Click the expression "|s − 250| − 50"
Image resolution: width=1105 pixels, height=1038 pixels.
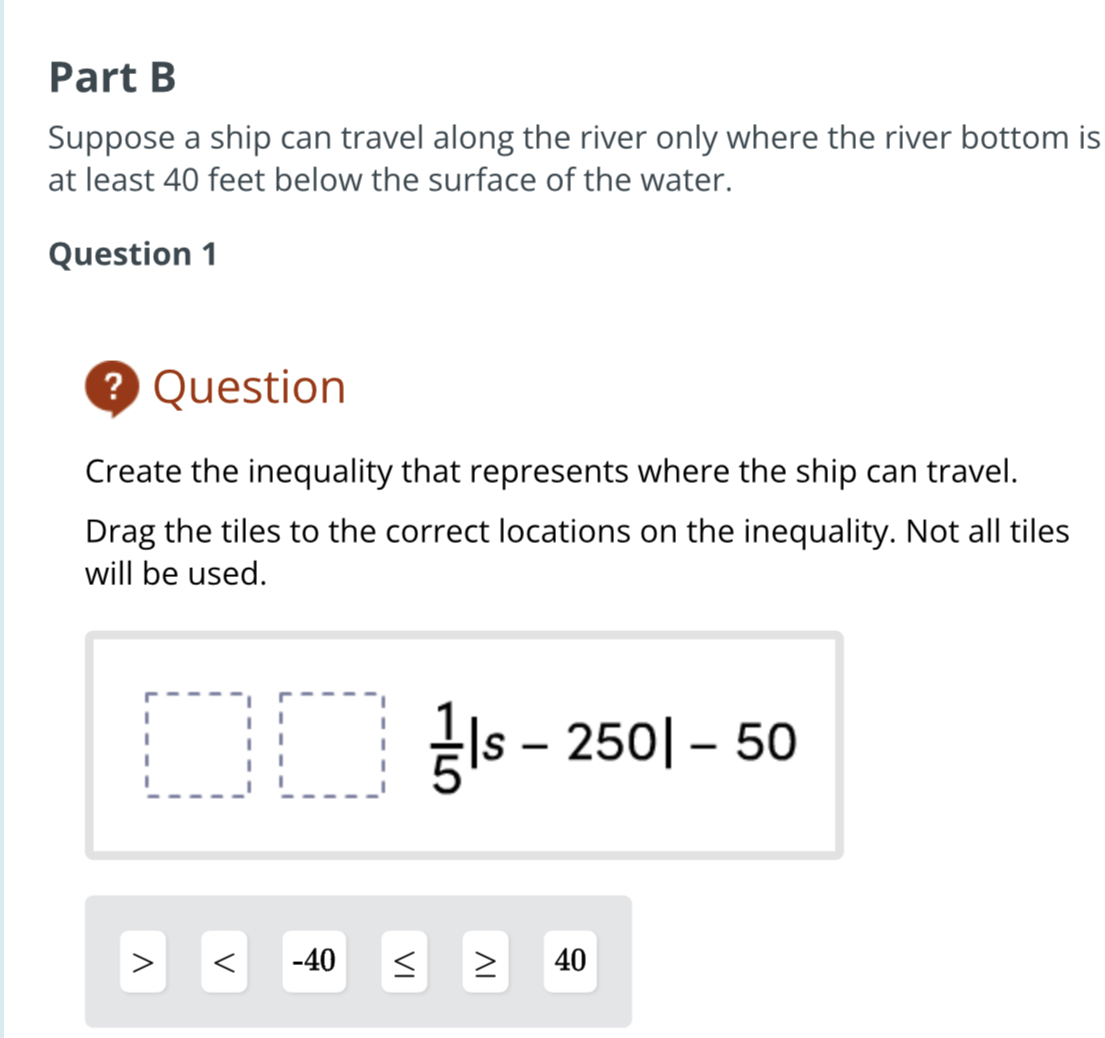(x=630, y=742)
